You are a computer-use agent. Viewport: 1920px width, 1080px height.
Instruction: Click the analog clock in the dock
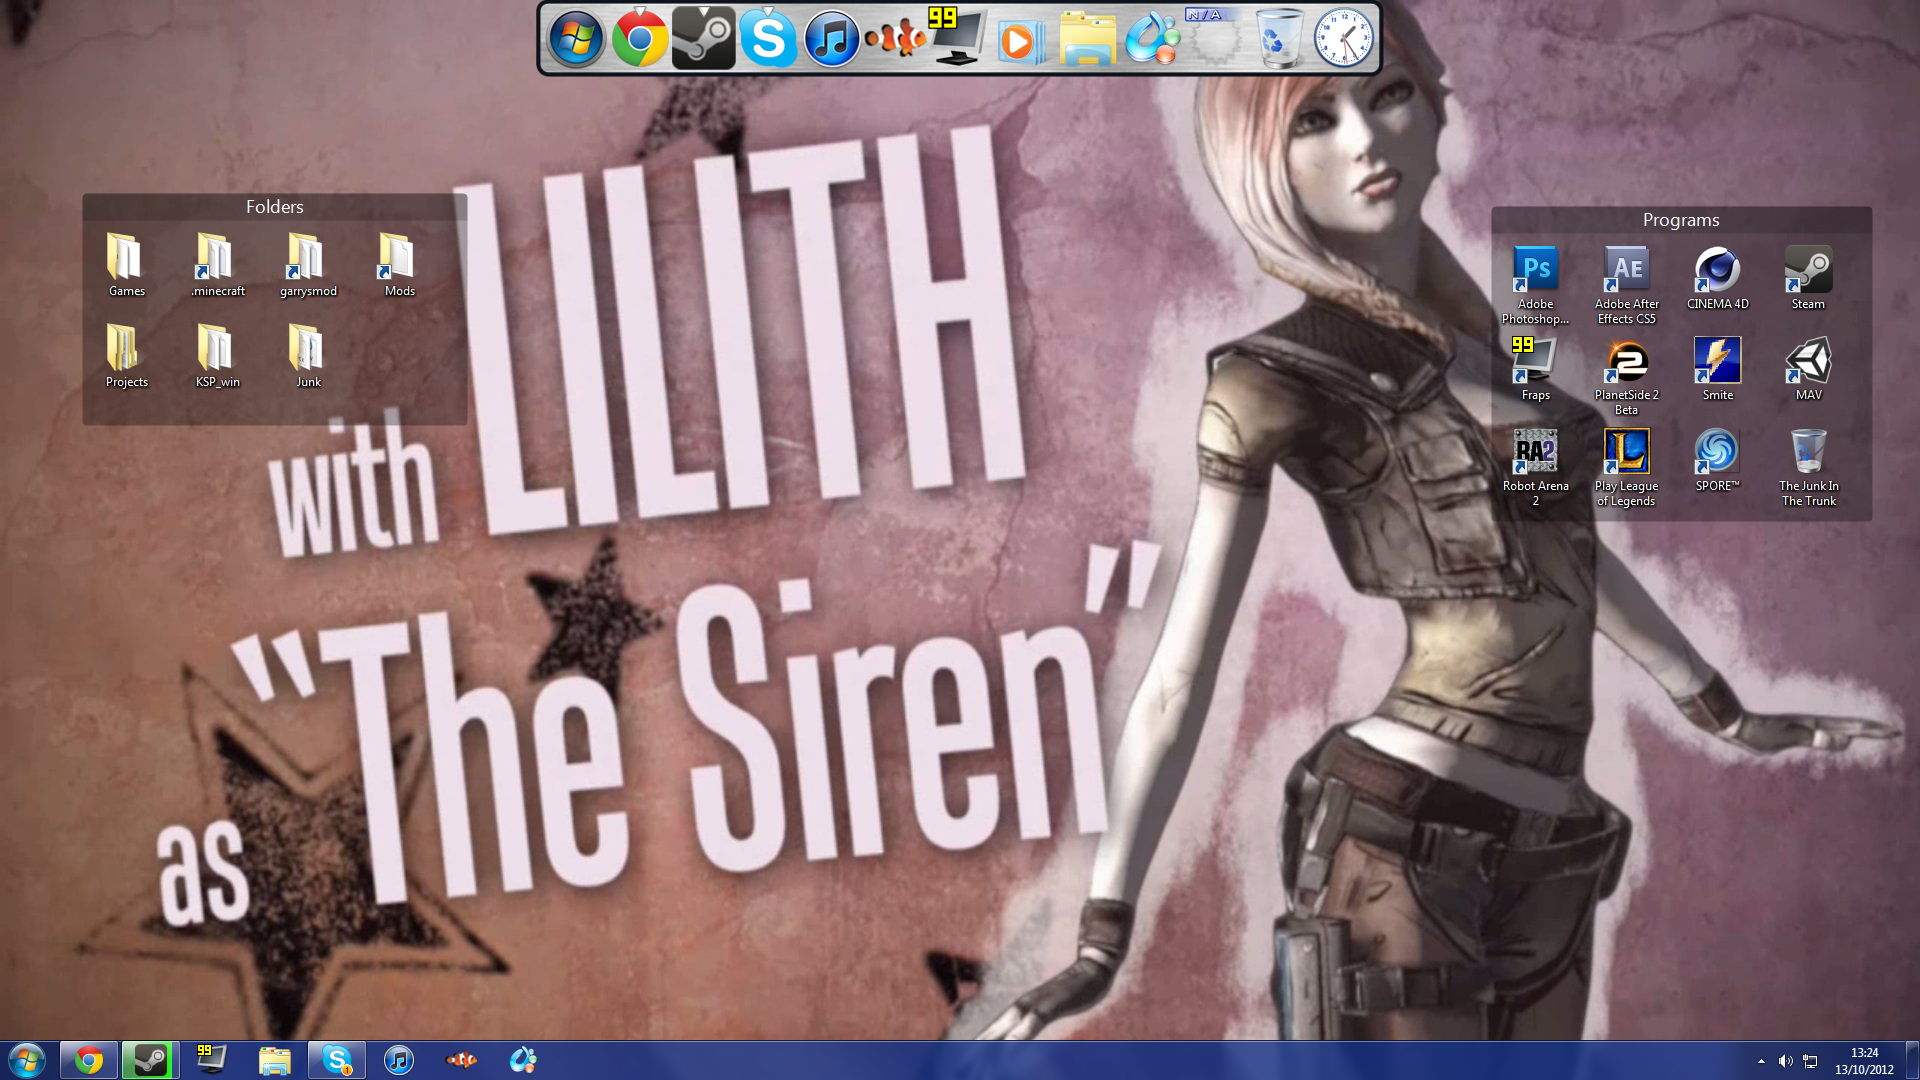[1343, 38]
